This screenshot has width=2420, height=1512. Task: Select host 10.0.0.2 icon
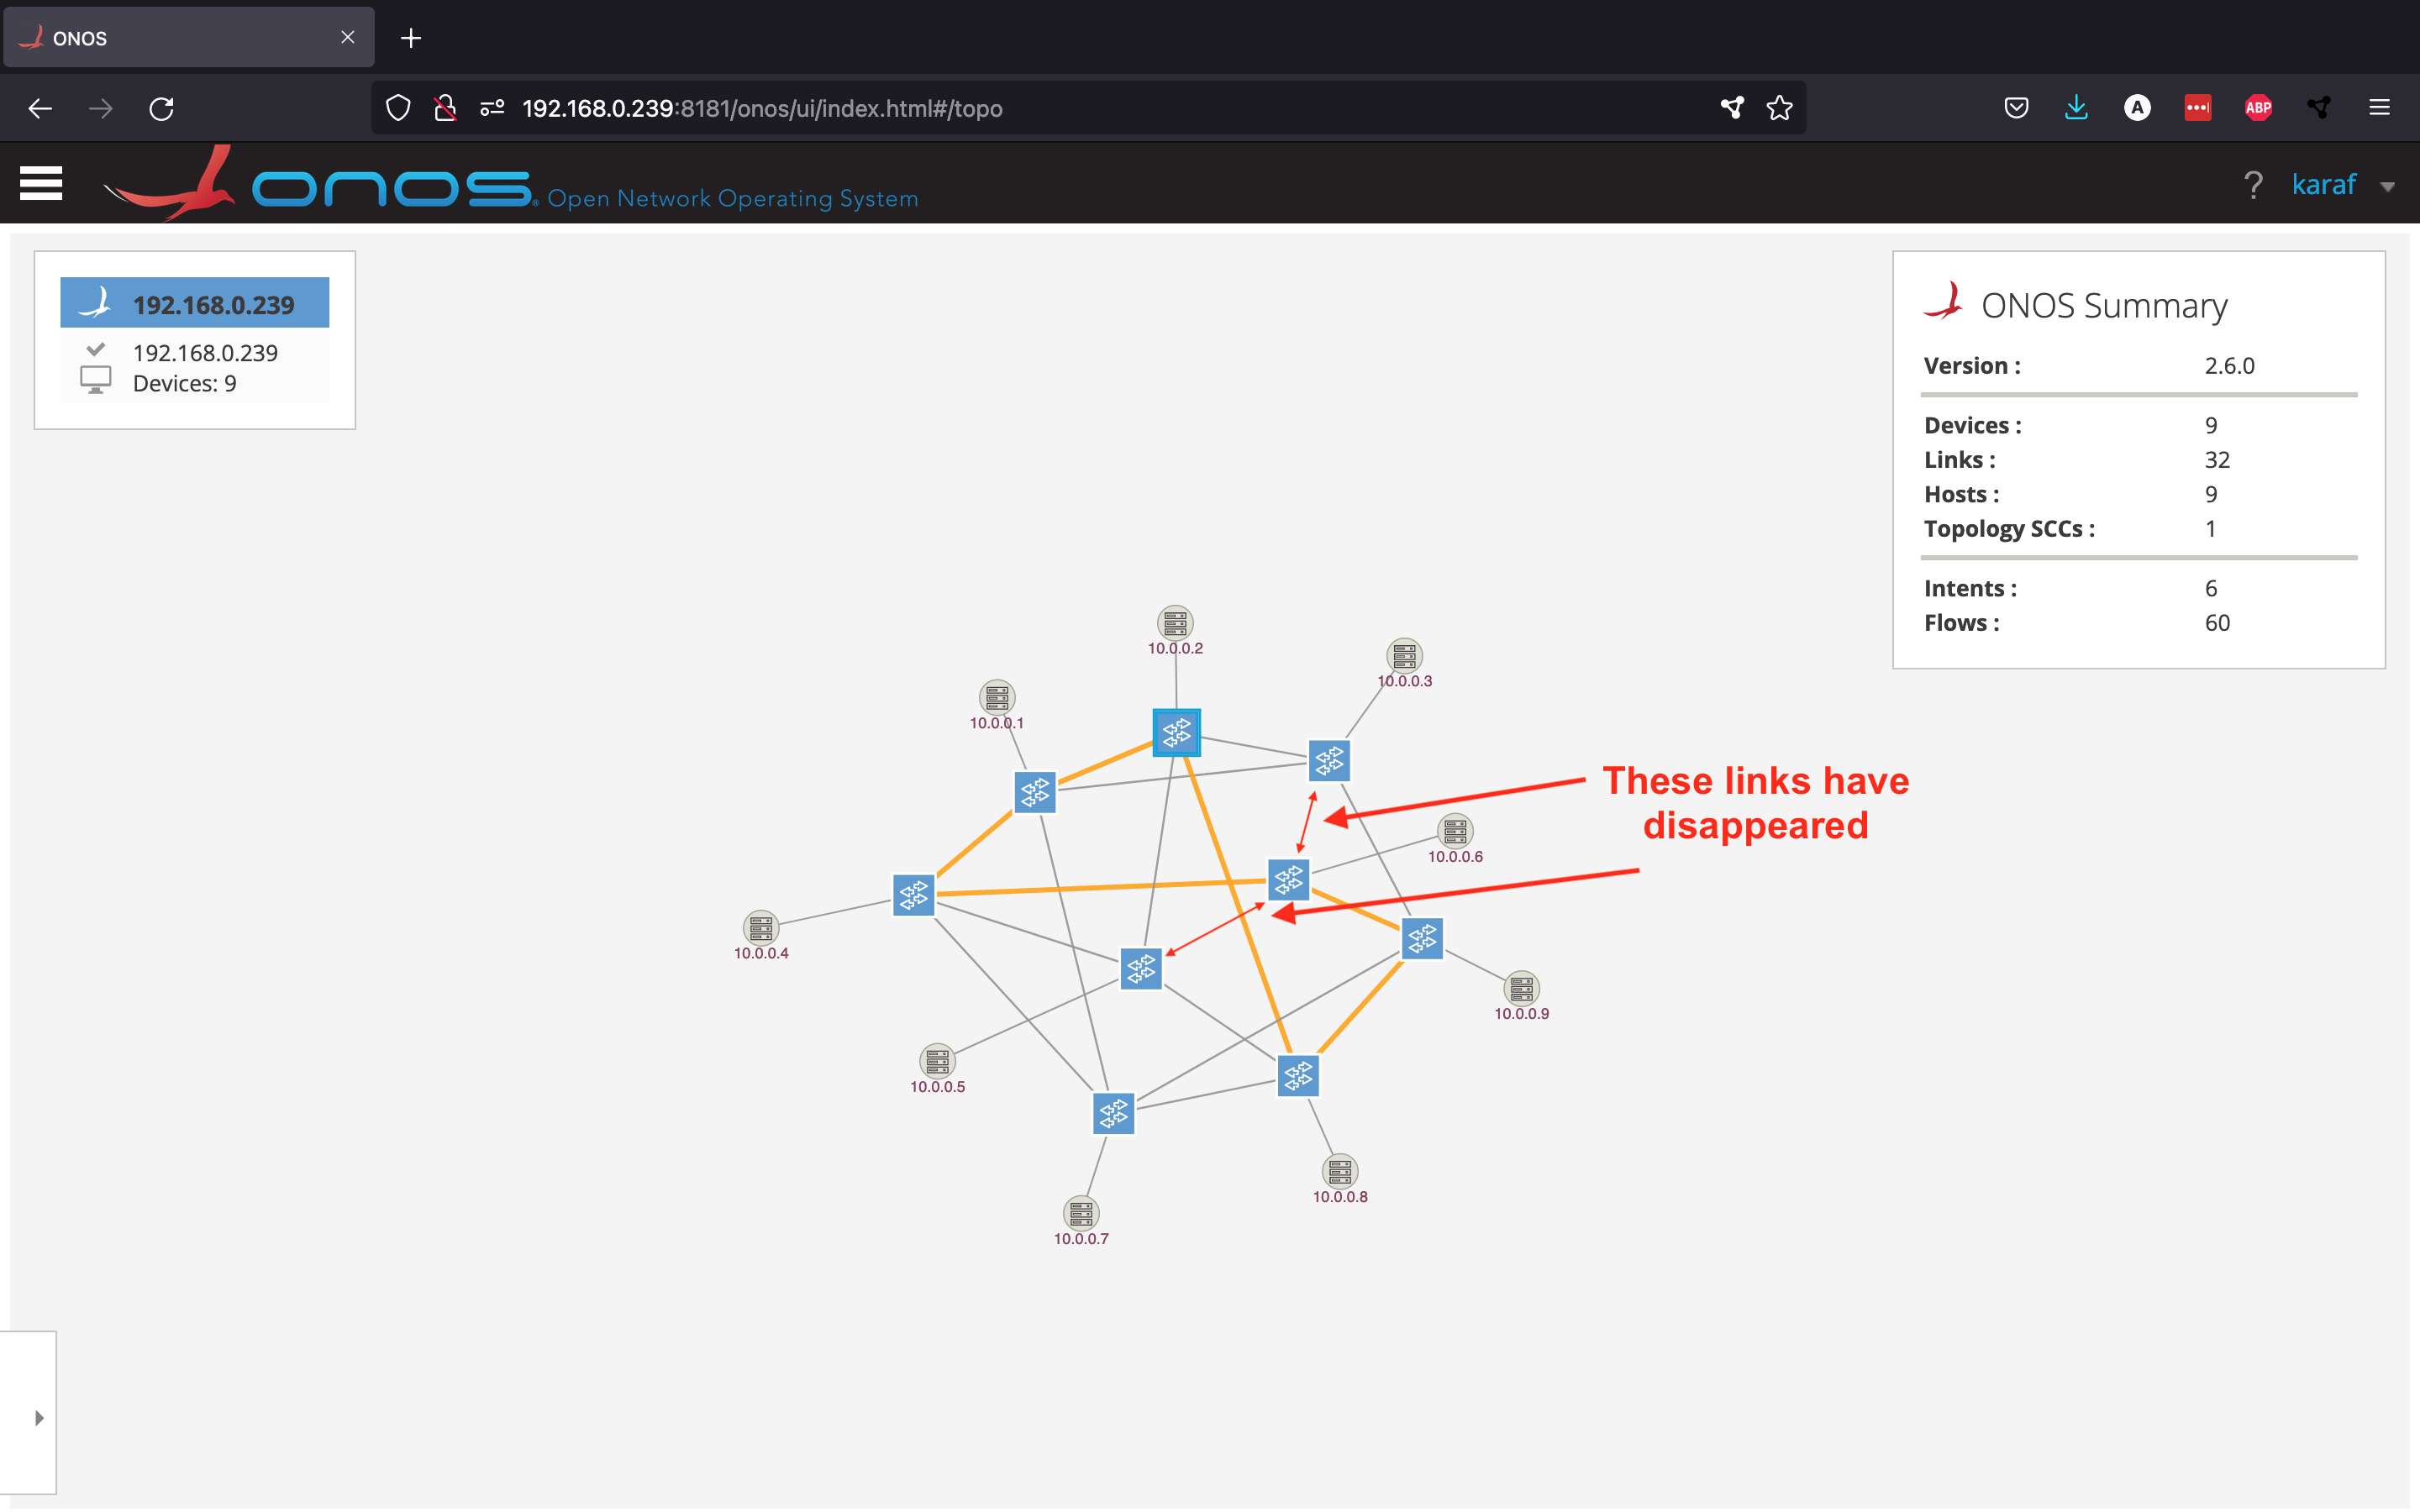pos(1175,622)
